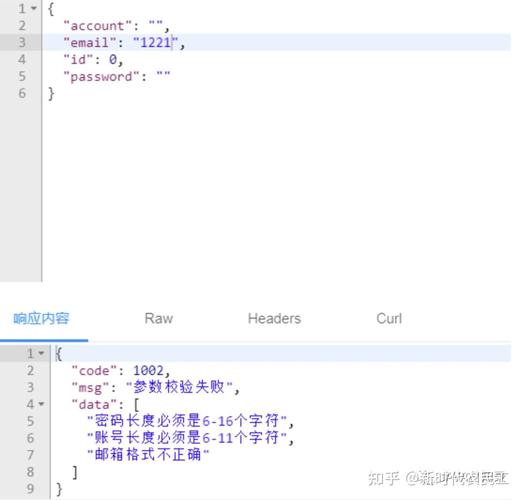Open the Curl tab

coord(389,319)
